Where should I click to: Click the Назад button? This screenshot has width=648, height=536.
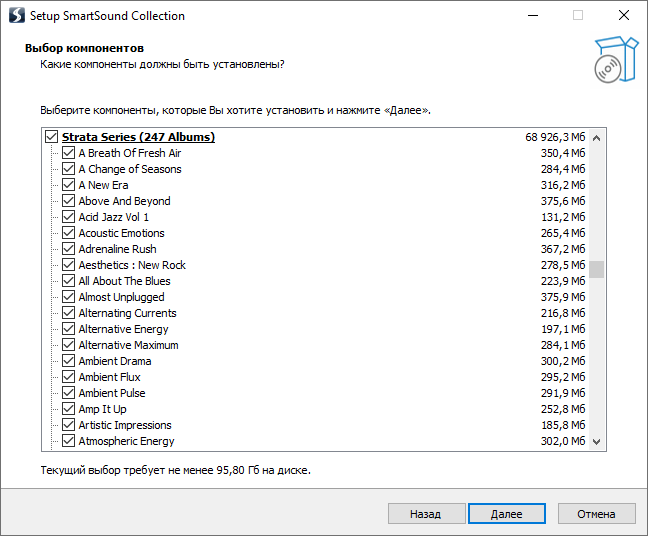(426, 514)
